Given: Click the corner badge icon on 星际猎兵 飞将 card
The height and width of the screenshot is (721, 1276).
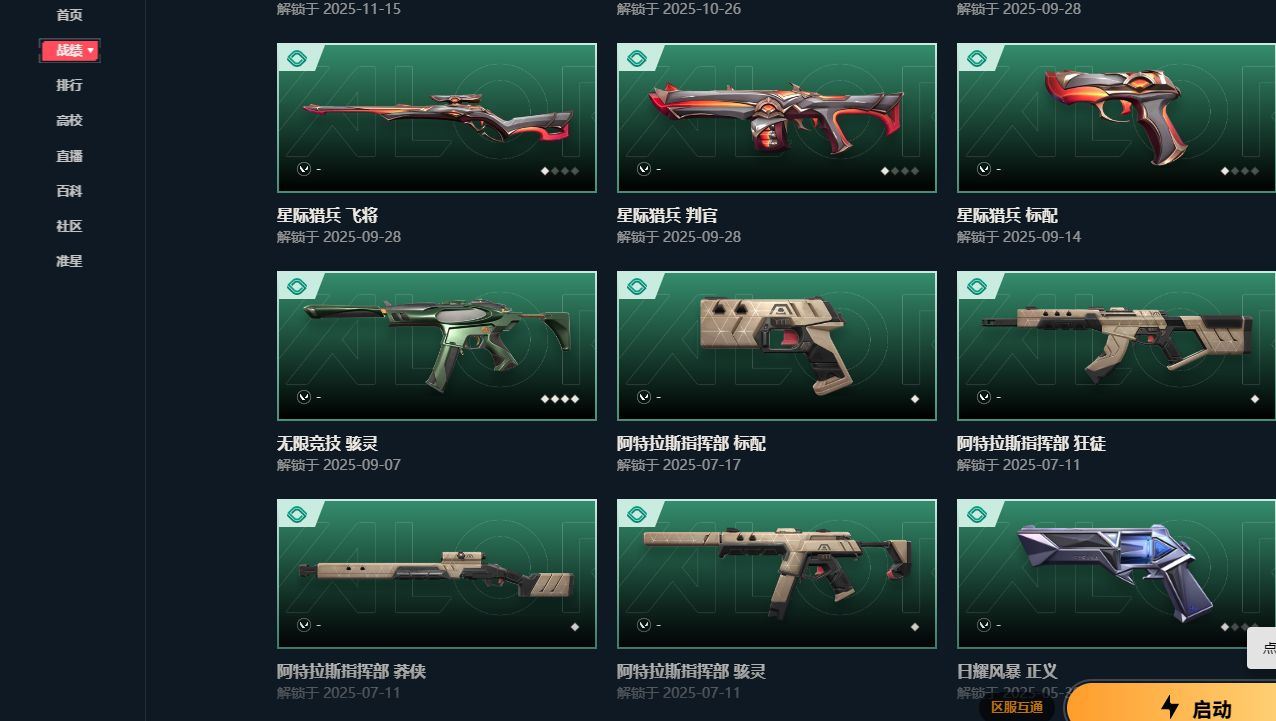Looking at the screenshot, I should [x=296, y=59].
